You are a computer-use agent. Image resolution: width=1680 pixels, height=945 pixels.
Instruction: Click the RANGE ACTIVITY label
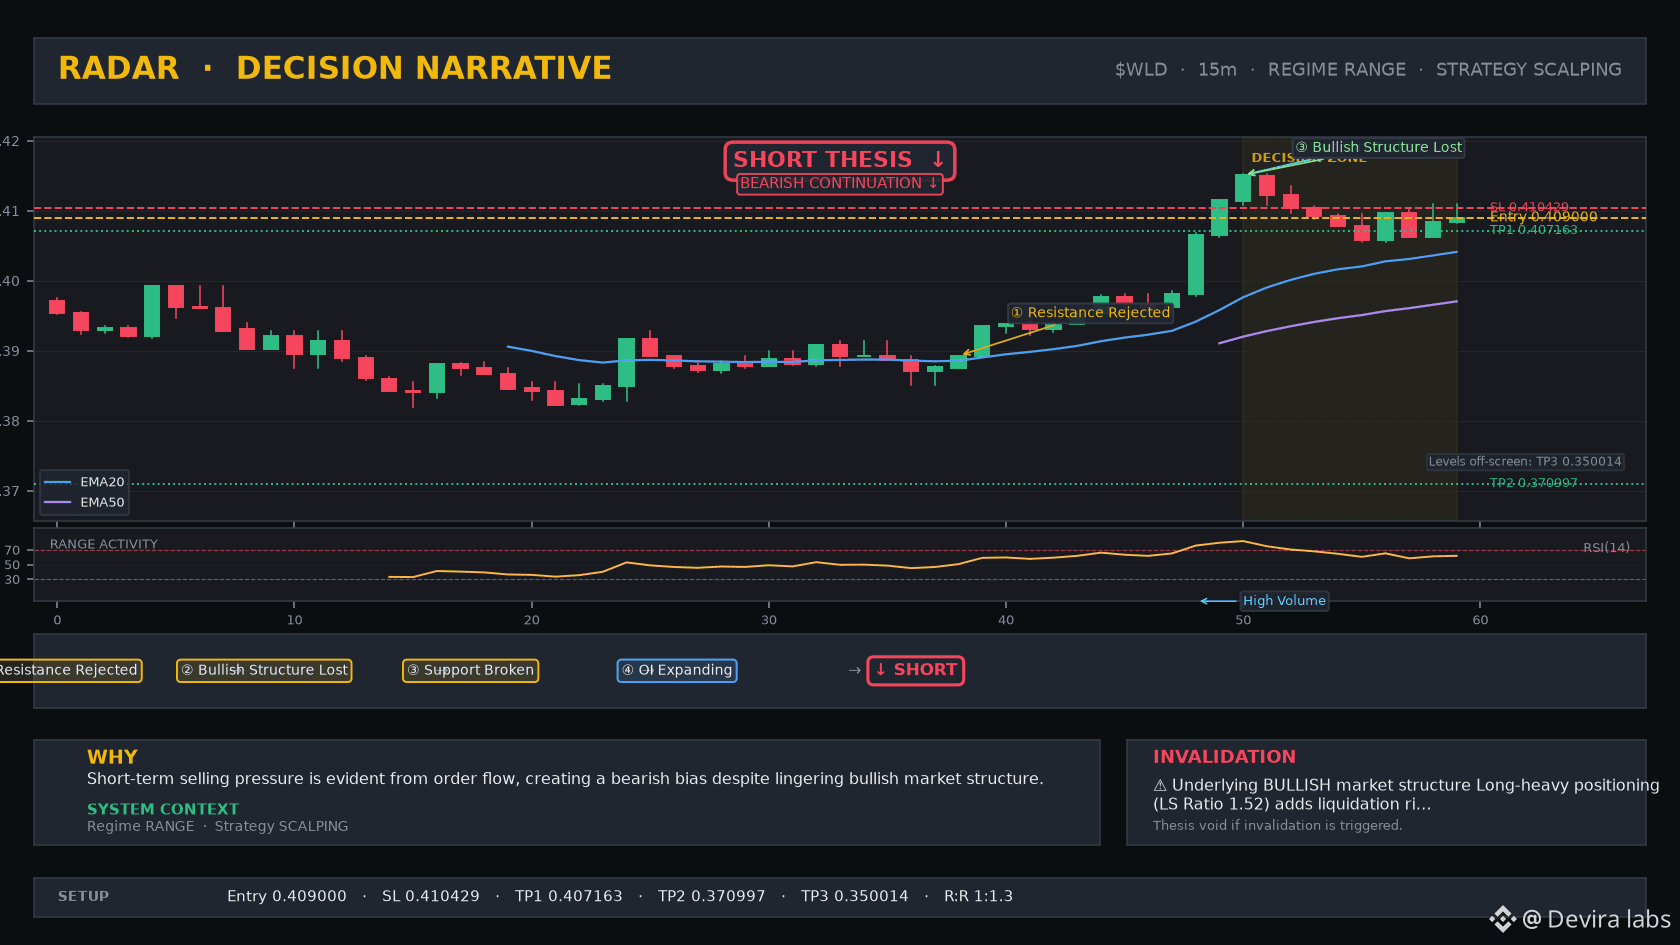104,545
